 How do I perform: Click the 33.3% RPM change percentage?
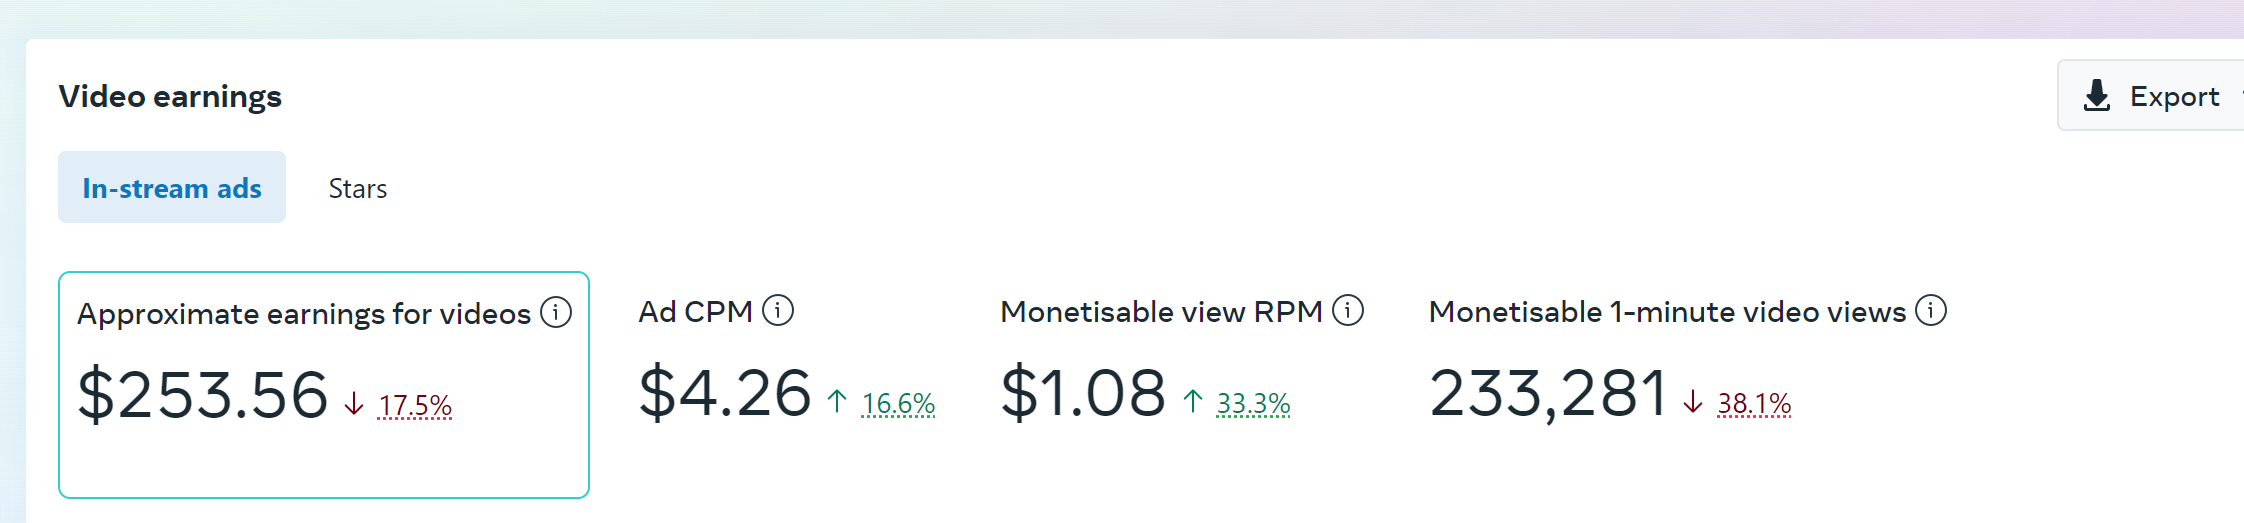point(1253,403)
